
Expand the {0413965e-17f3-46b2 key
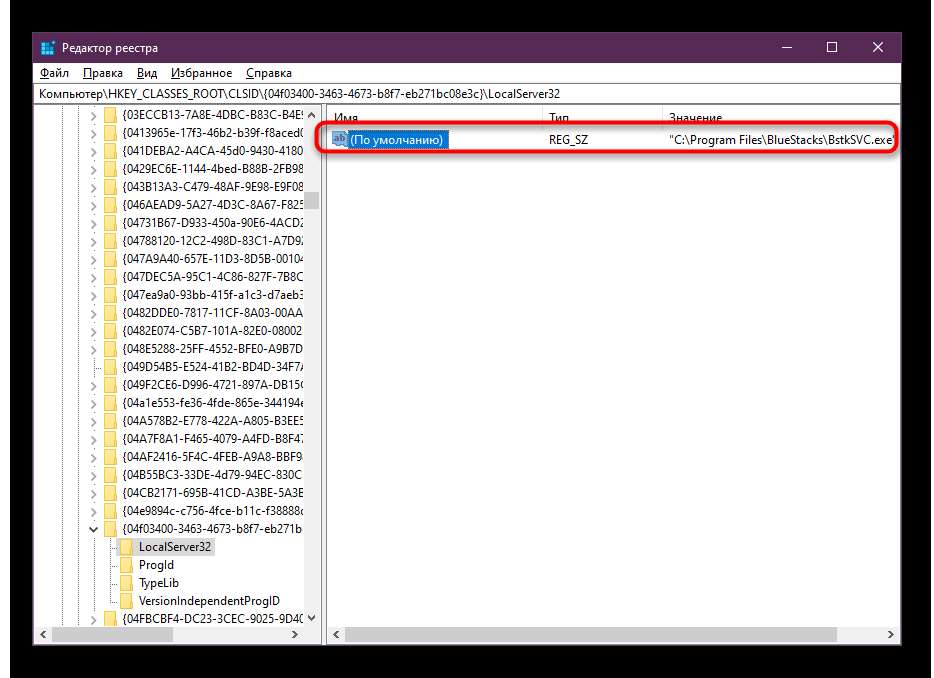pos(94,133)
